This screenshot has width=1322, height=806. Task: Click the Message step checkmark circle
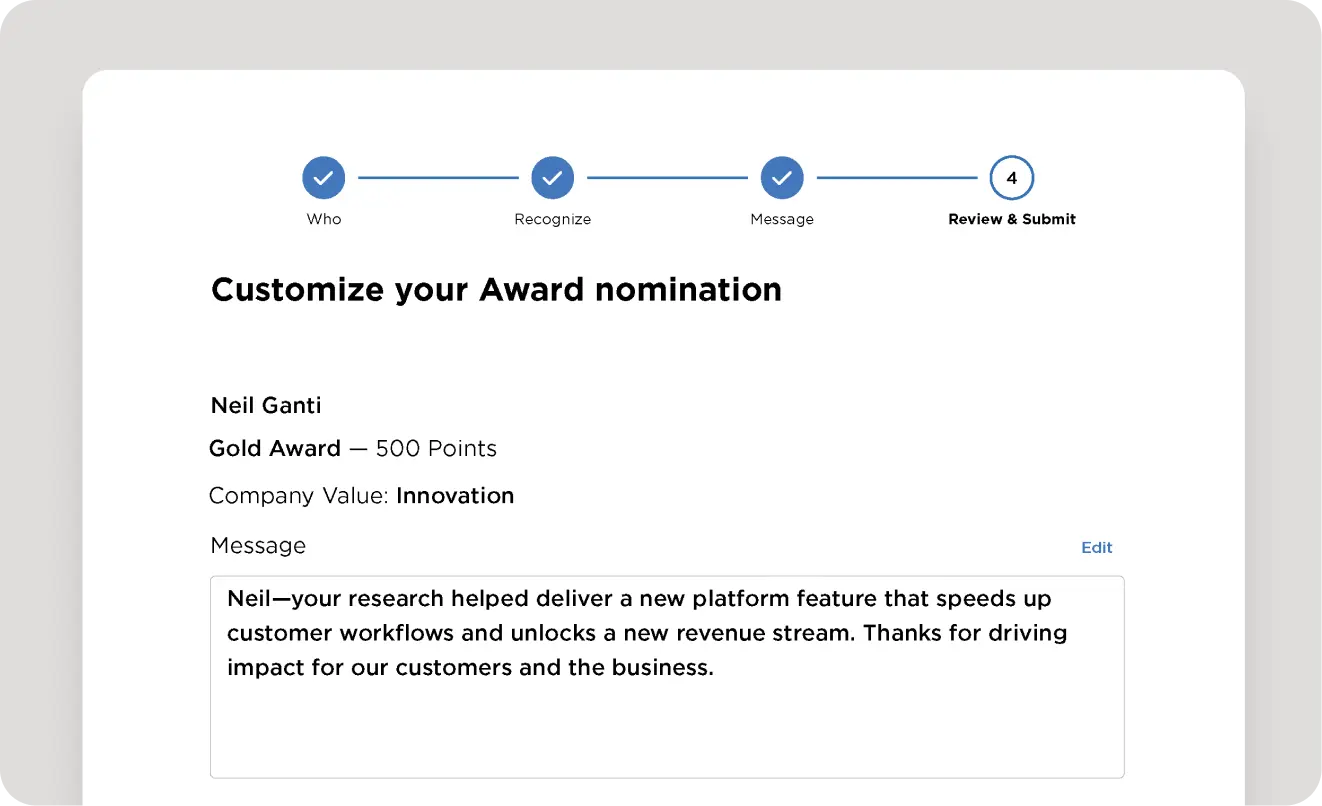782,178
